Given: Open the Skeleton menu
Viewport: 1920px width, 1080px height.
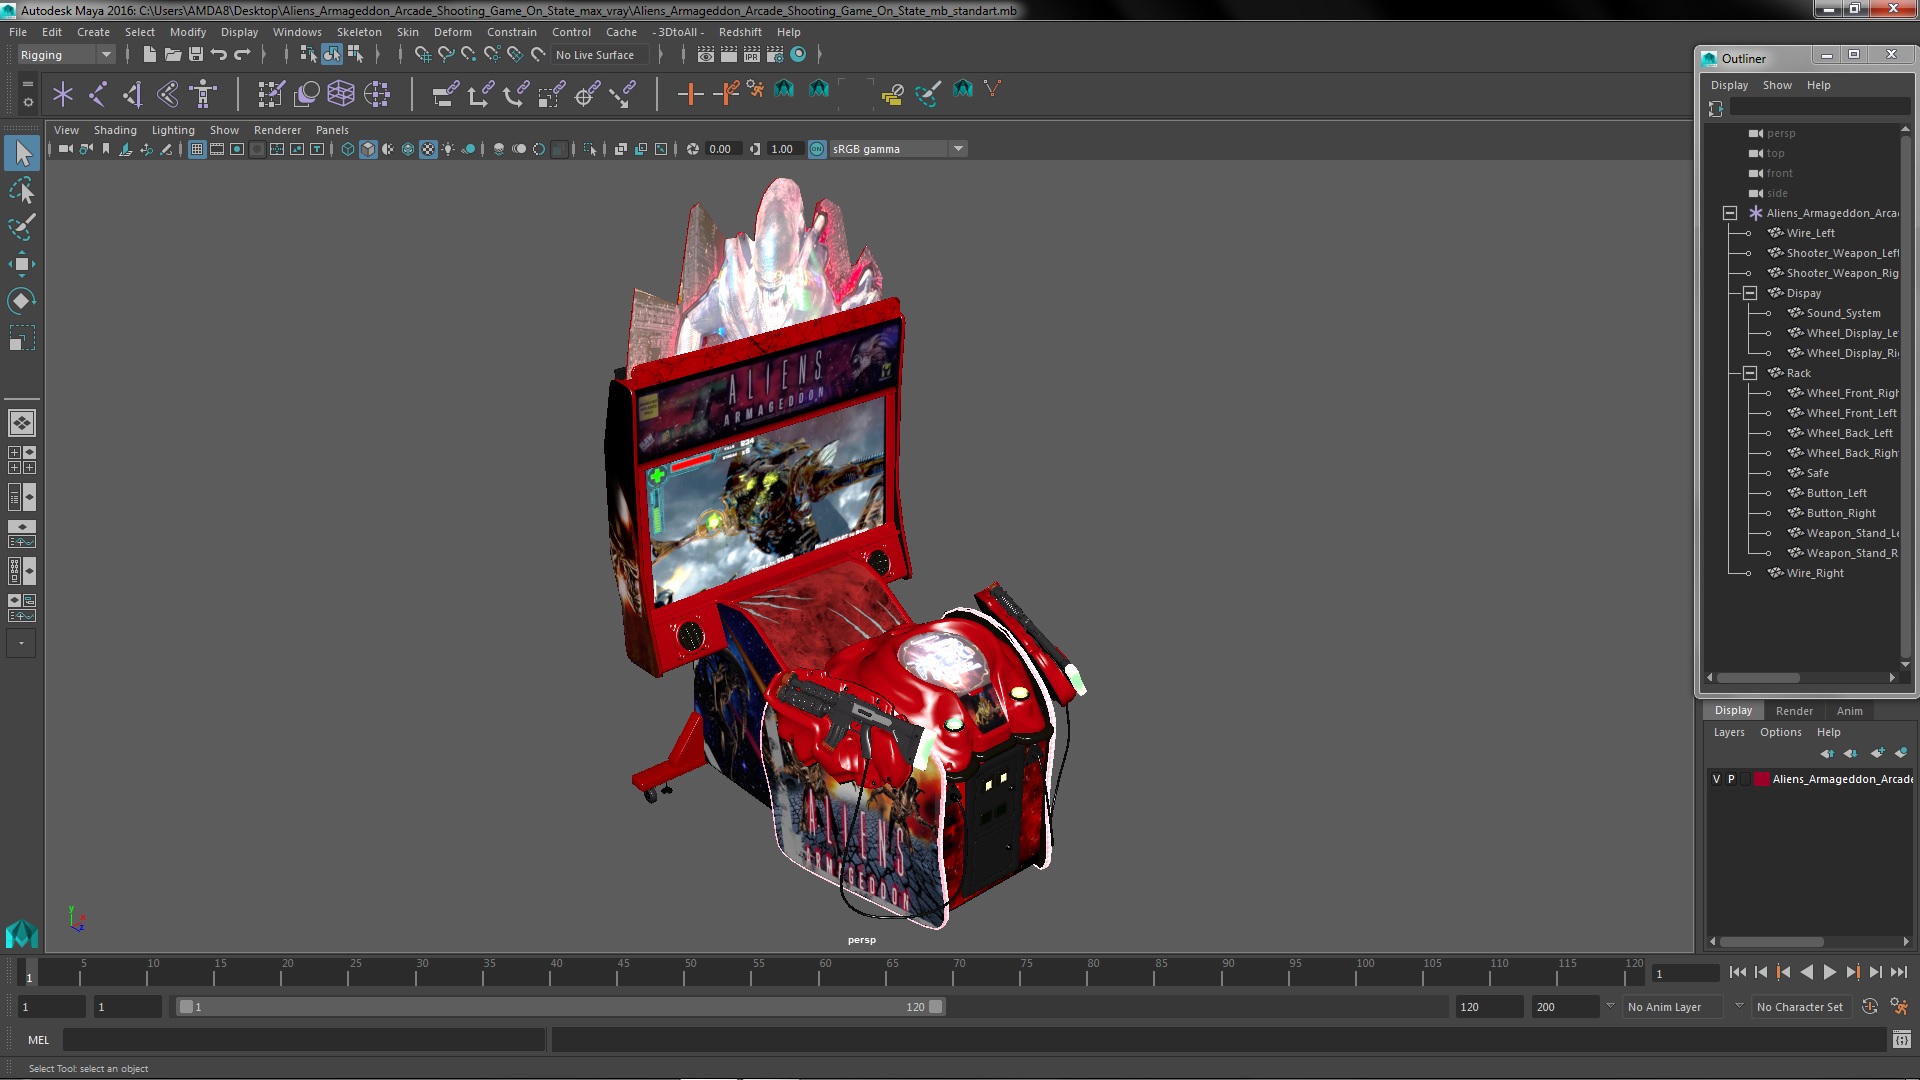Looking at the screenshot, I should point(359,32).
